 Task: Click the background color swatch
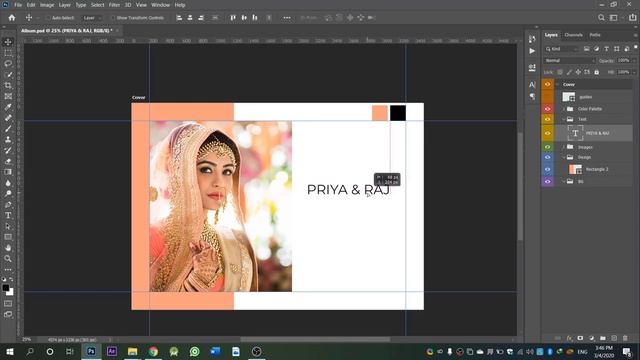click(10, 292)
